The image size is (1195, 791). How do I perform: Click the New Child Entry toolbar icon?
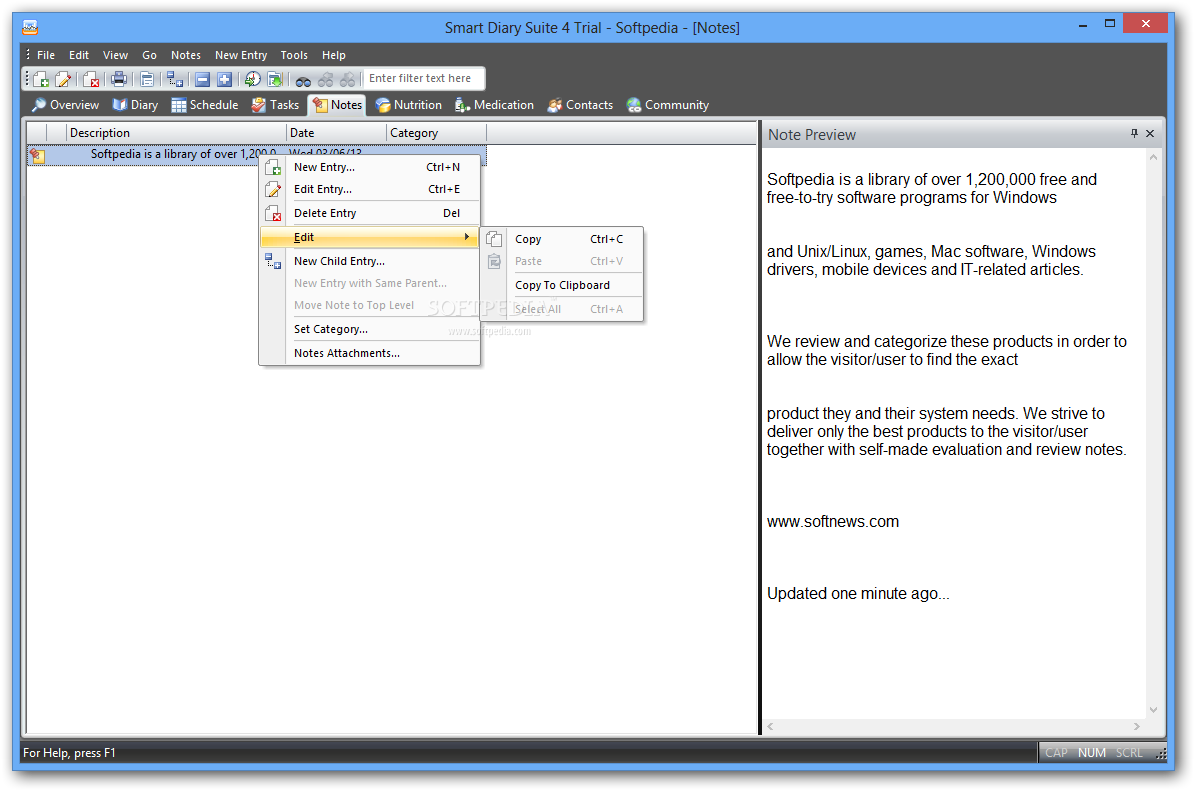(x=175, y=79)
